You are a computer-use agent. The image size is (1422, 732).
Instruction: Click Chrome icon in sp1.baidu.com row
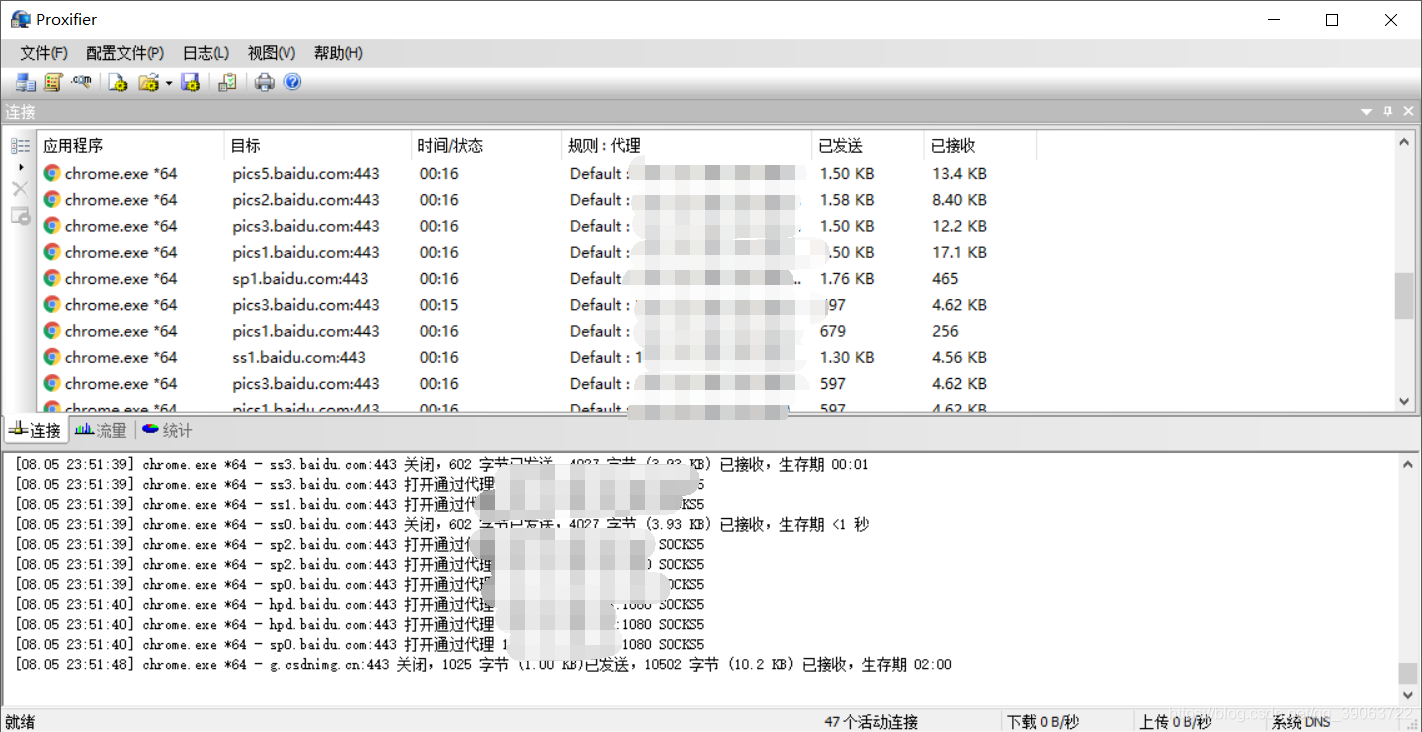[52, 278]
